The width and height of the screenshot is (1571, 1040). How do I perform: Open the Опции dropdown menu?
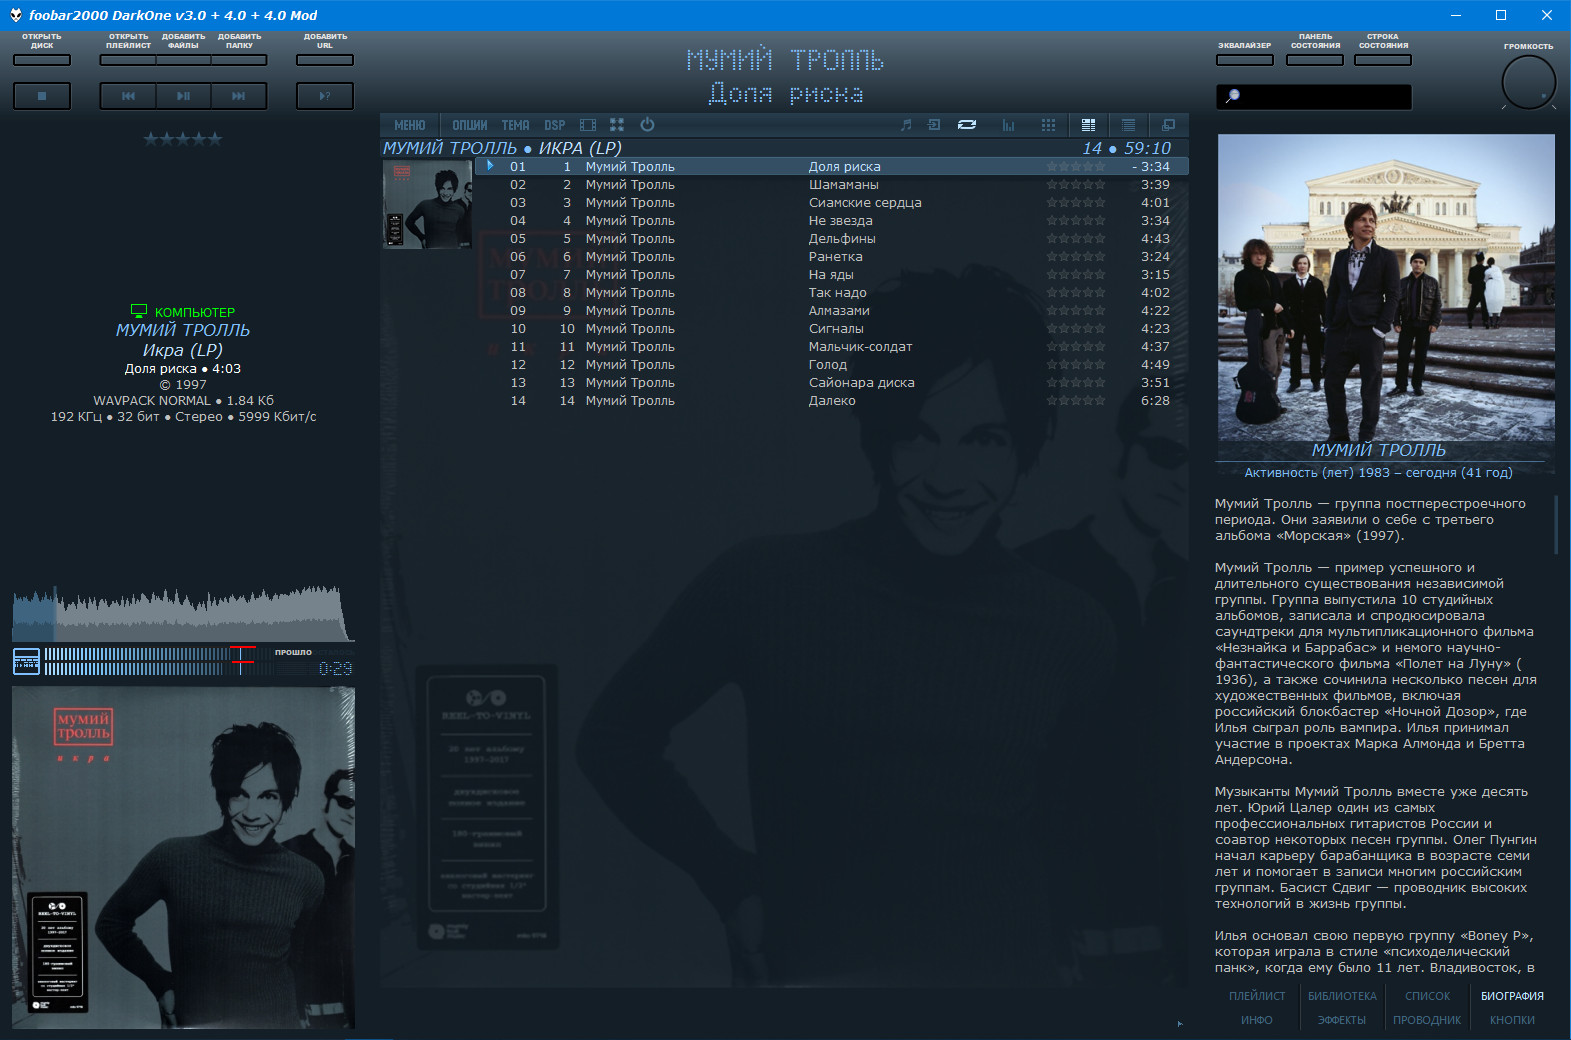tap(470, 125)
